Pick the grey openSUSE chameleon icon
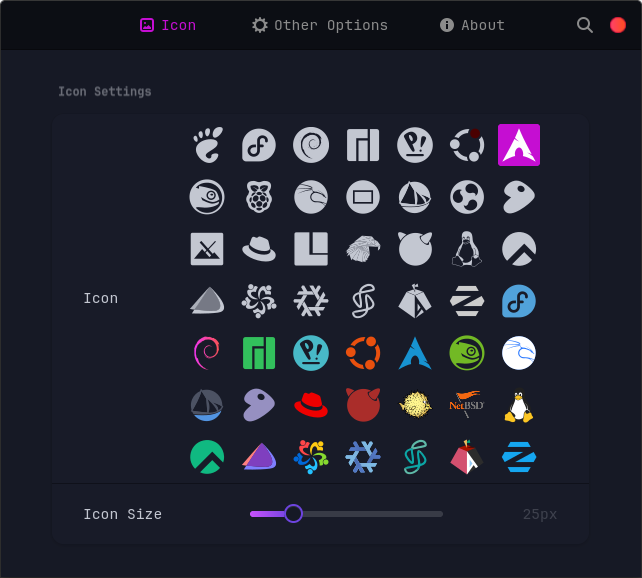 pyautogui.click(x=207, y=197)
